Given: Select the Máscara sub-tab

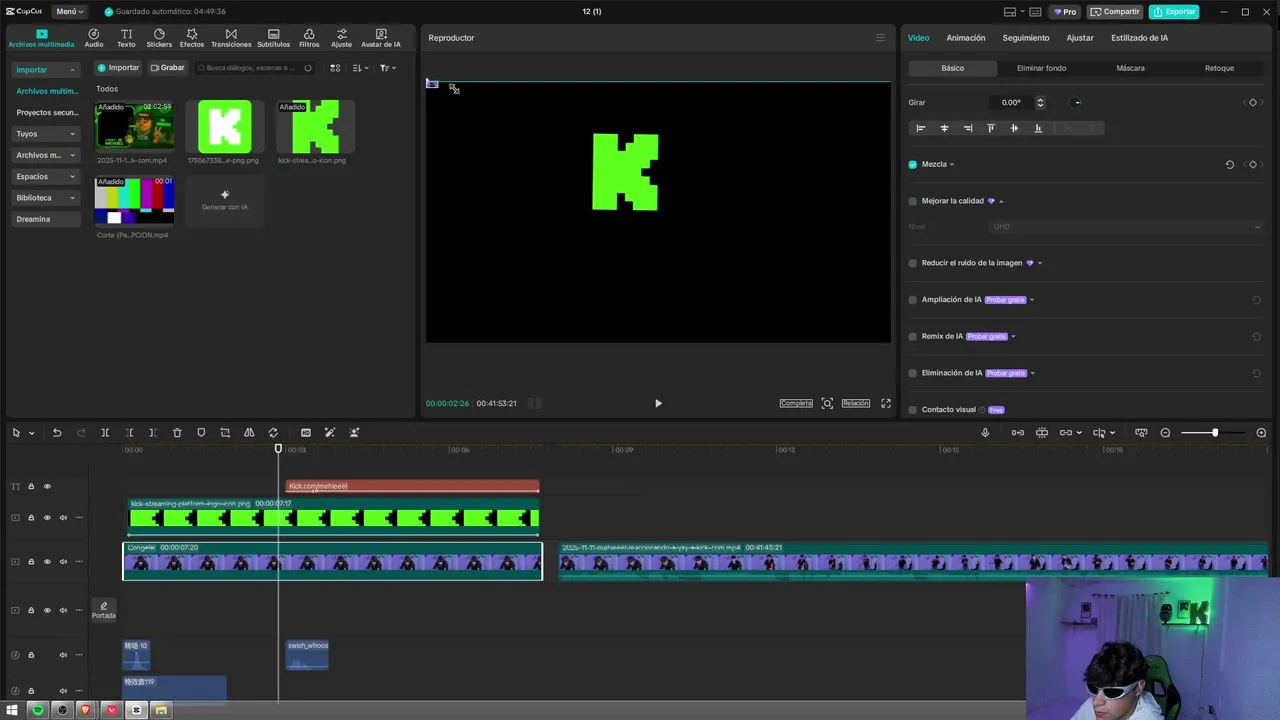Looking at the screenshot, I should tap(1130, 68).
